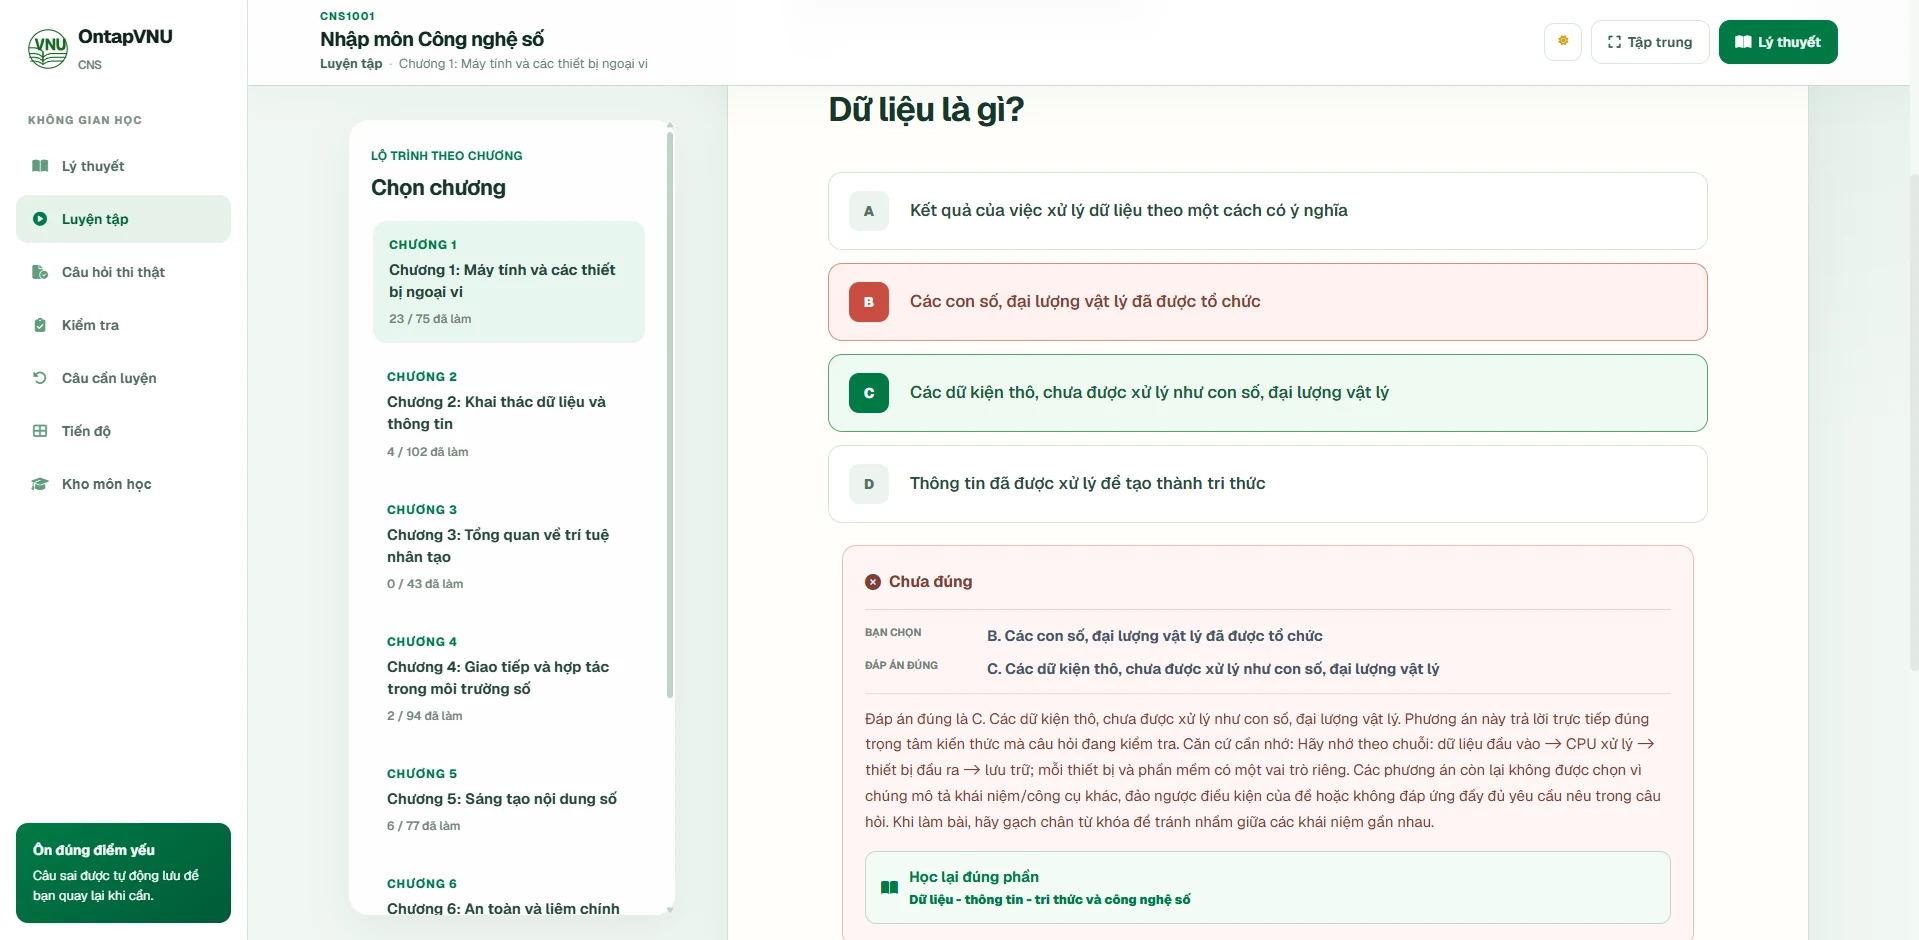
Task: Toggle the sun theme button
Action: (x=1563, y=42)
